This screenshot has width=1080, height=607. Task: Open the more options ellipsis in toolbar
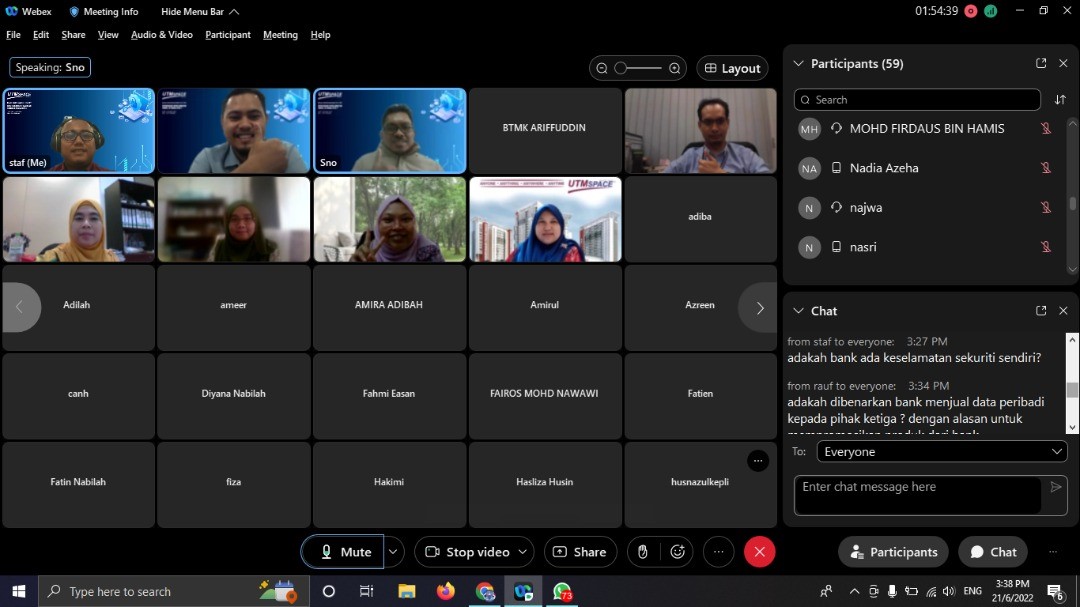point(718,552)
